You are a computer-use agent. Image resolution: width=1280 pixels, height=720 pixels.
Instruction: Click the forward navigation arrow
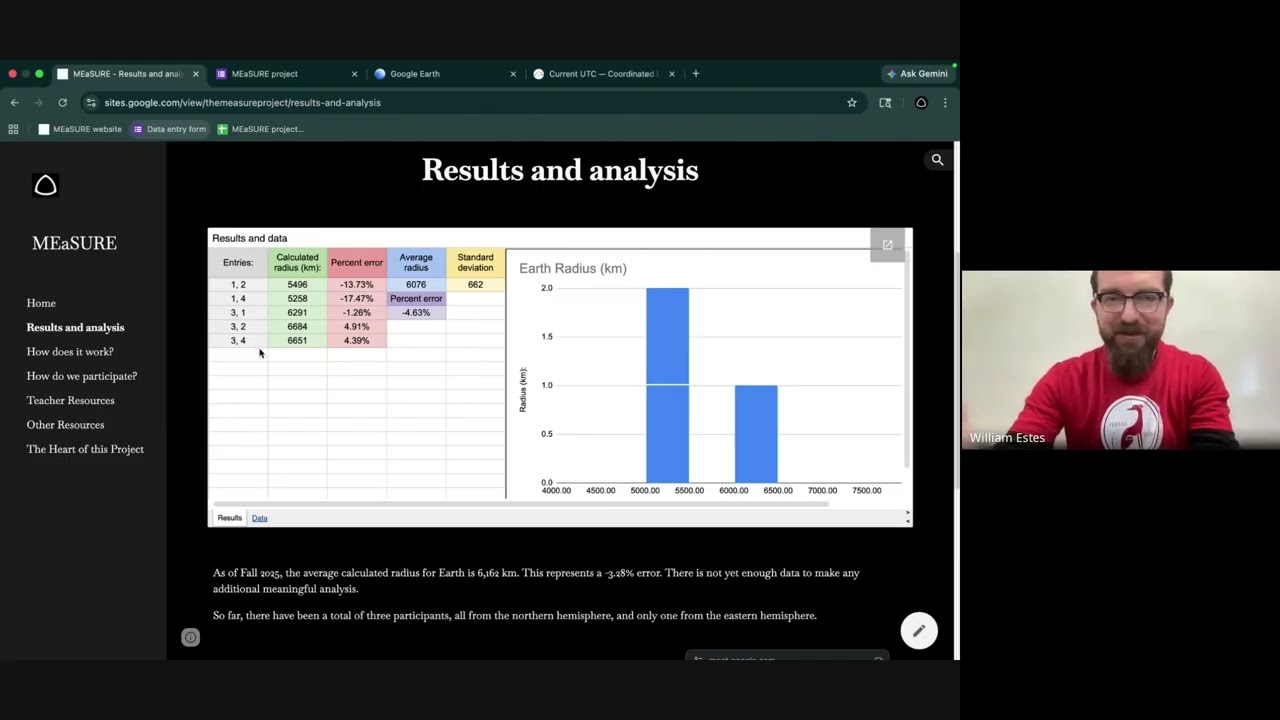point(38,102)
